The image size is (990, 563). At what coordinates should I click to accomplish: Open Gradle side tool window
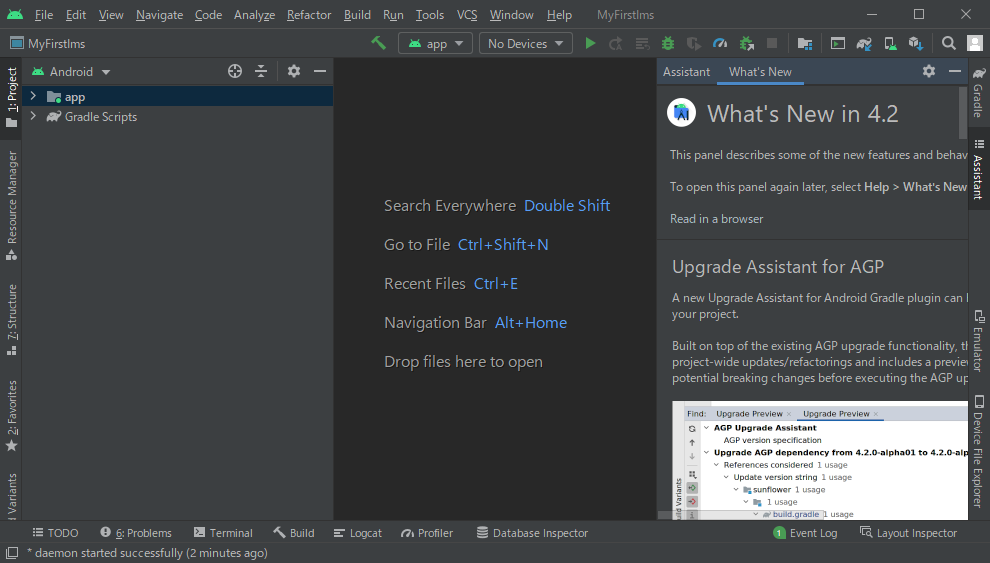(x=978, y=92)
